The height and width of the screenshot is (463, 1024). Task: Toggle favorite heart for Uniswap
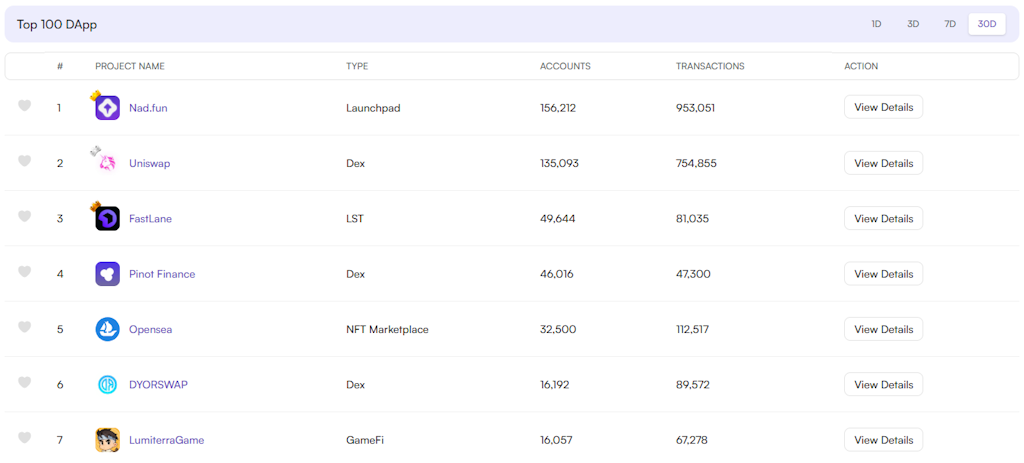coord(25,162)
